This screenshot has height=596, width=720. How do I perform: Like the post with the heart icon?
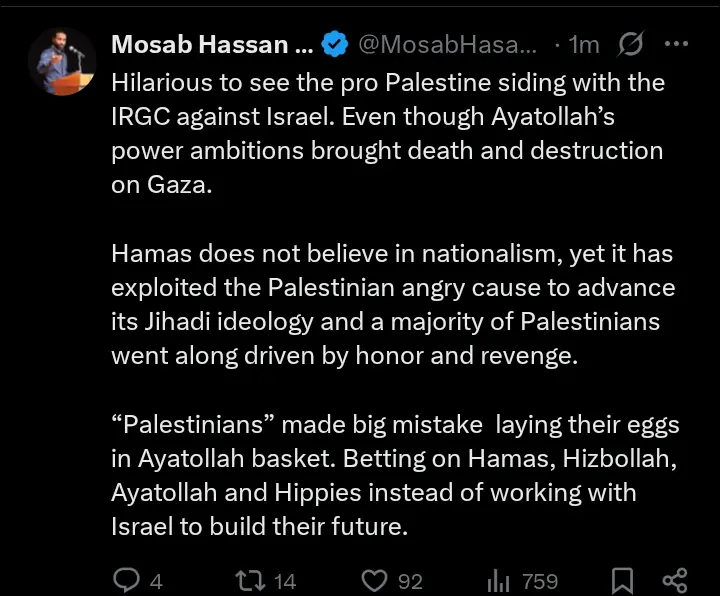(x=373, y=580)
